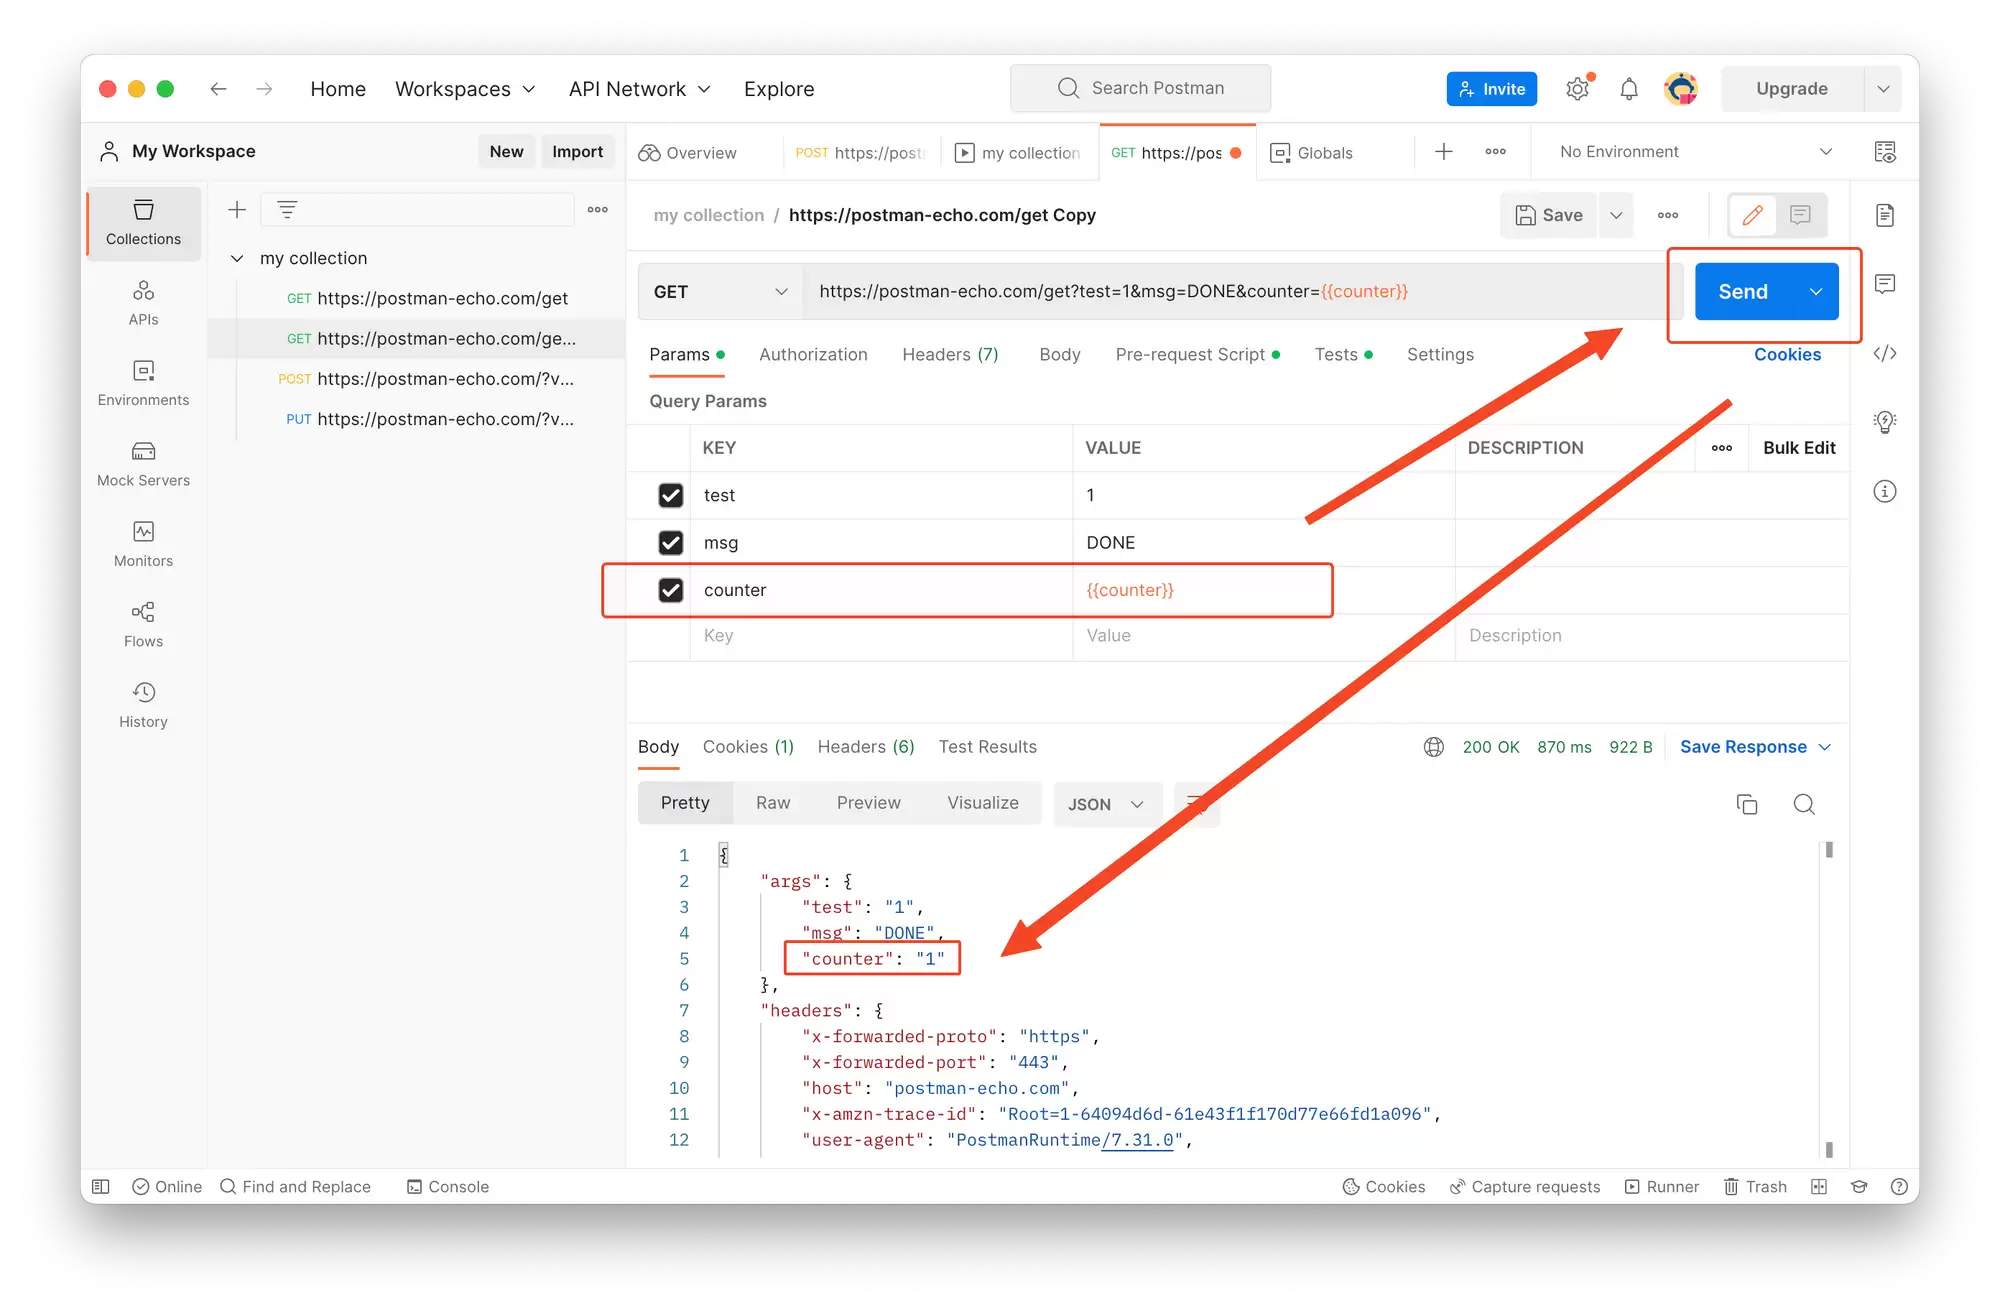Click the Send button
The image size is (2000, 1310).
point(1743,292)
